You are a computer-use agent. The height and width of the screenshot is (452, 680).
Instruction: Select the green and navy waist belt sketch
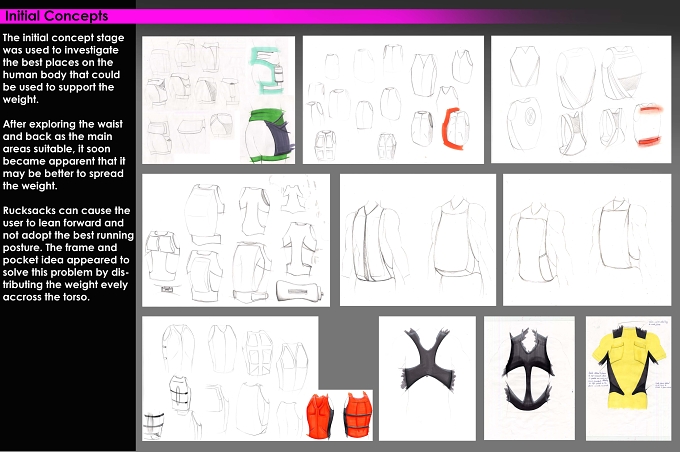[268, 135]
